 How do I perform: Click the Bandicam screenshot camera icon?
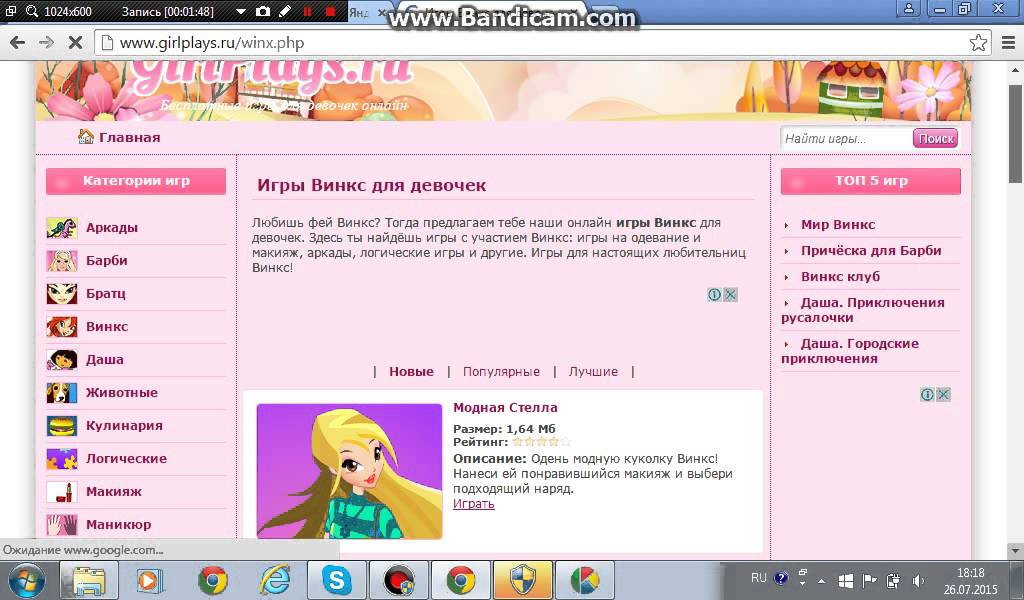coord(263,11)
